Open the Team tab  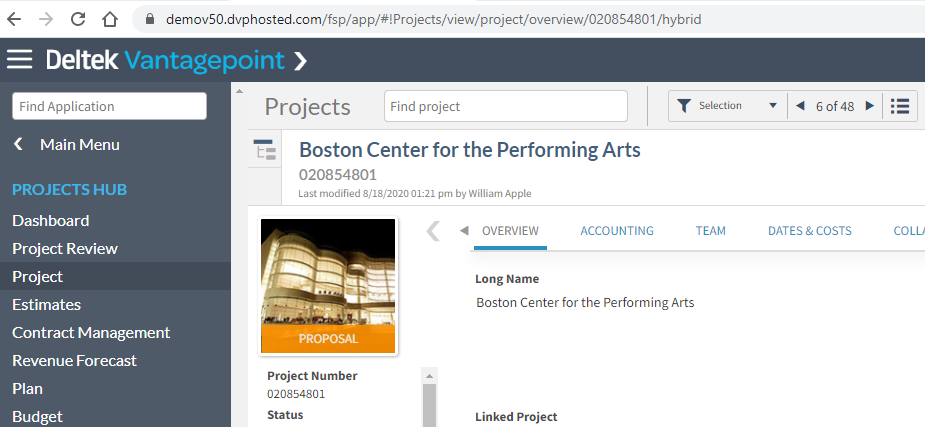point(711,231)
